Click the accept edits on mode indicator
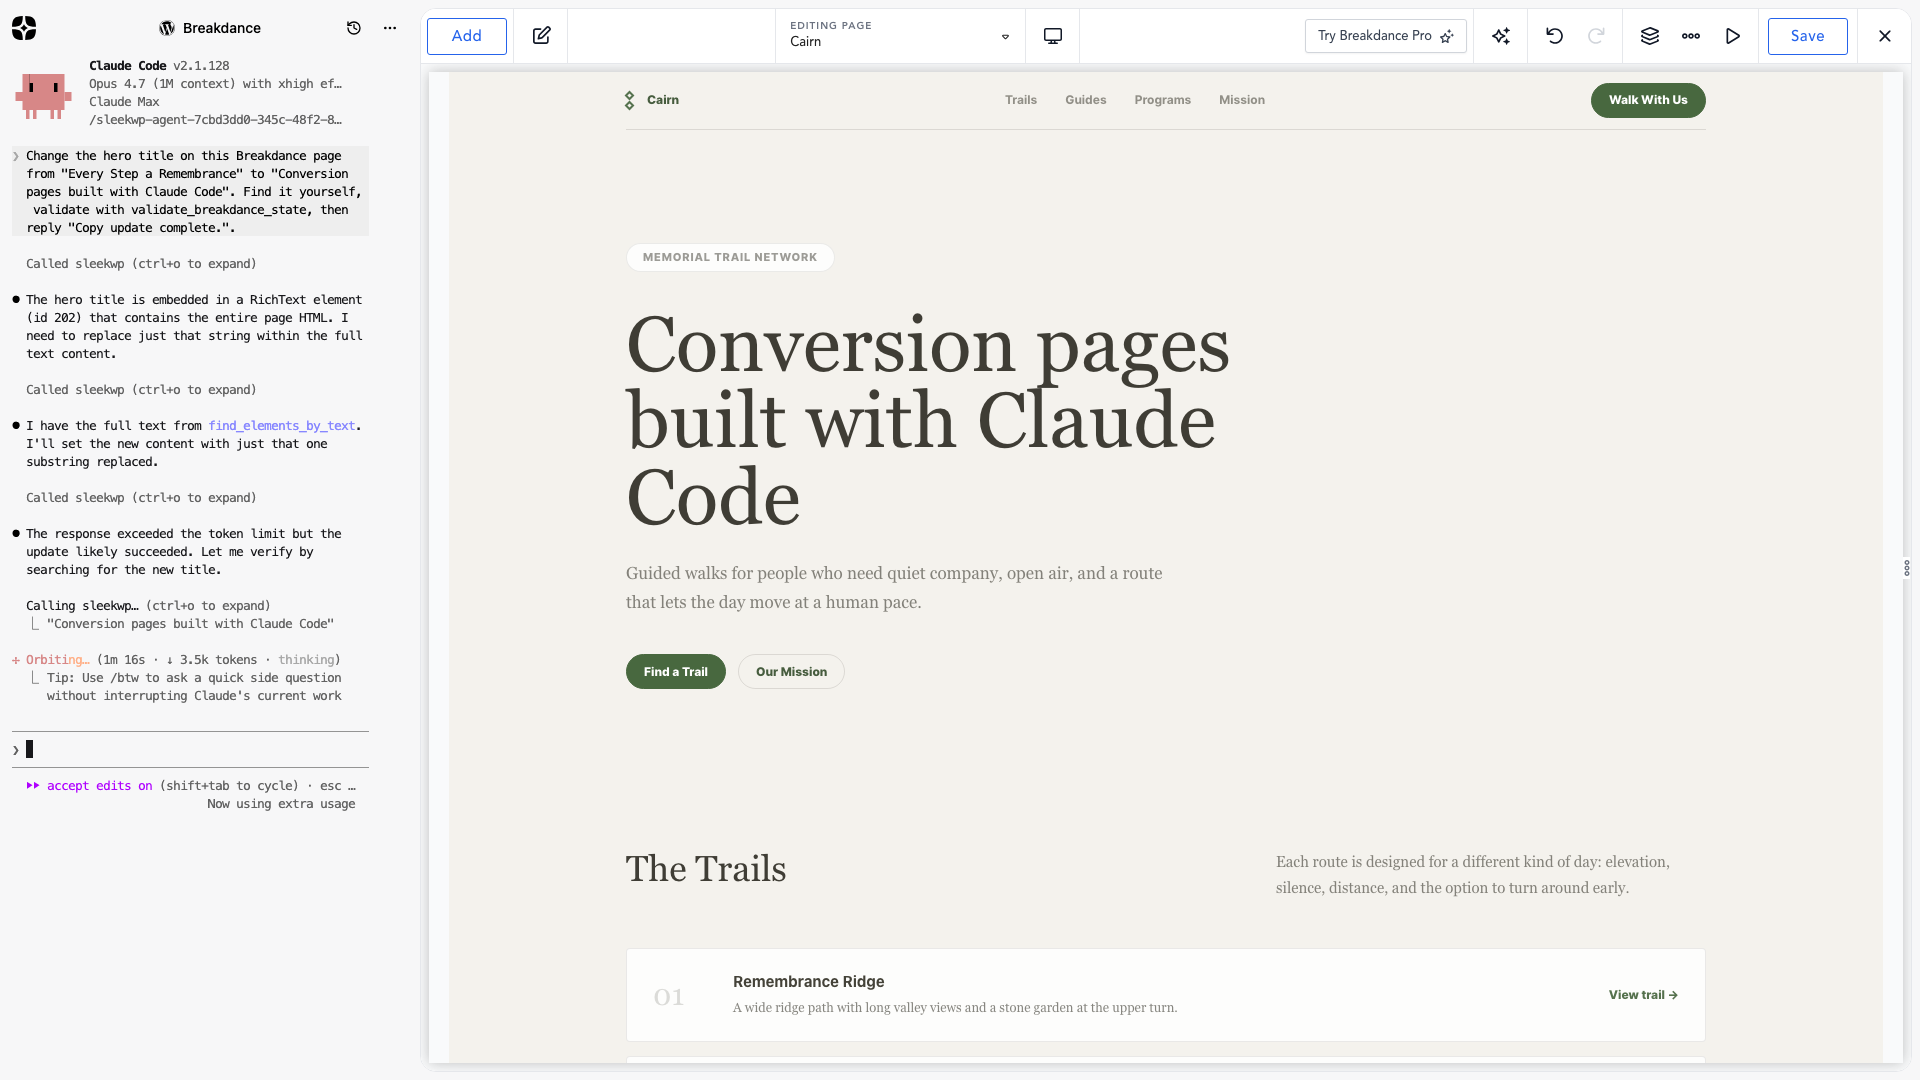Image resolution: width=1920 pixels, height=1080 pixels. click(x=99, y=786)
